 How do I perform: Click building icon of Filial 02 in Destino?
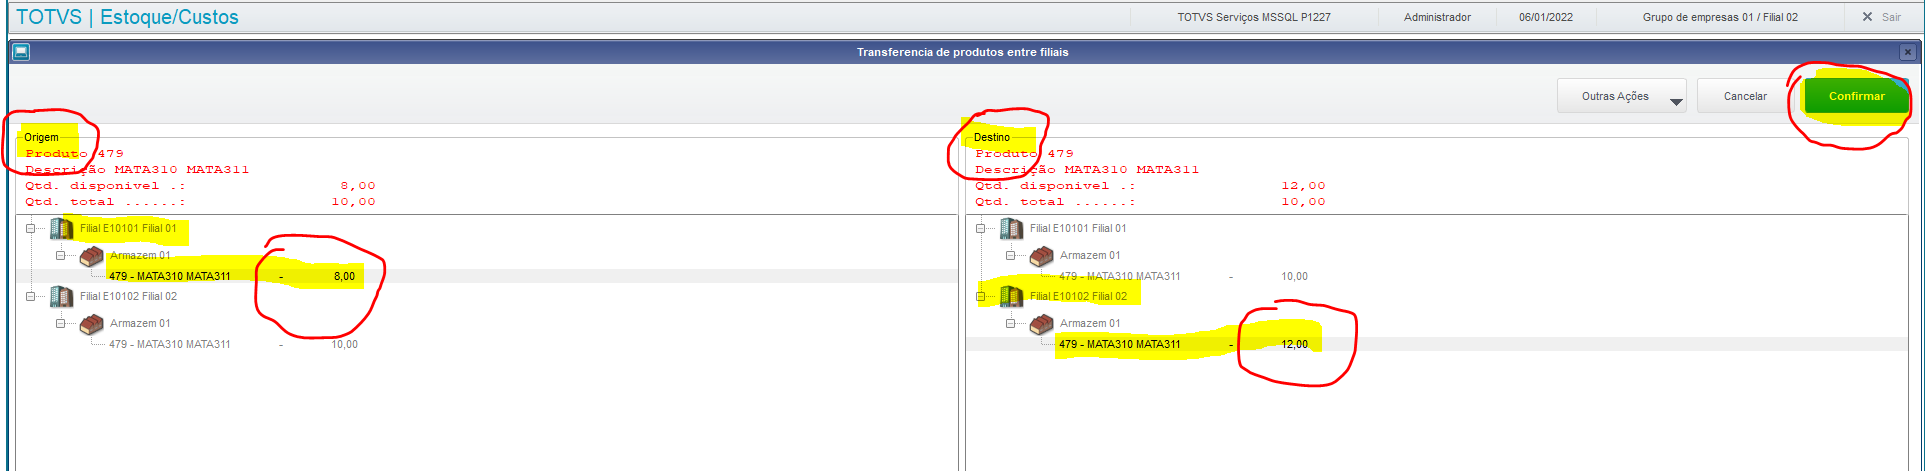[x=1011, y=296]
